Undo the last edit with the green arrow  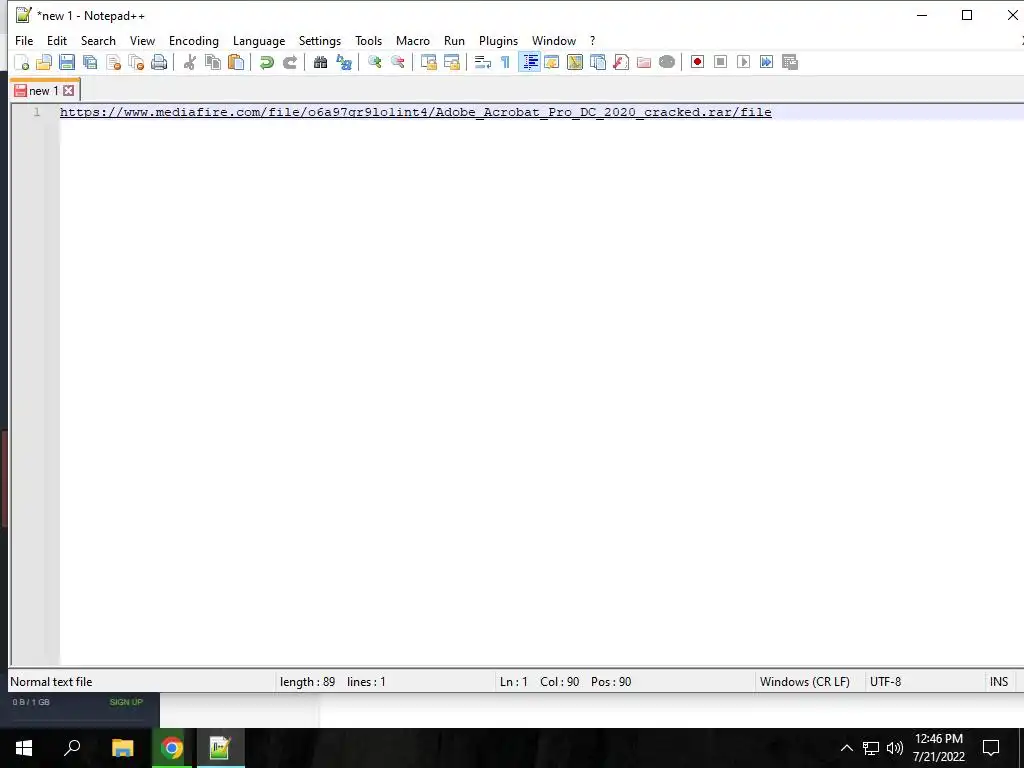(266, 62)
